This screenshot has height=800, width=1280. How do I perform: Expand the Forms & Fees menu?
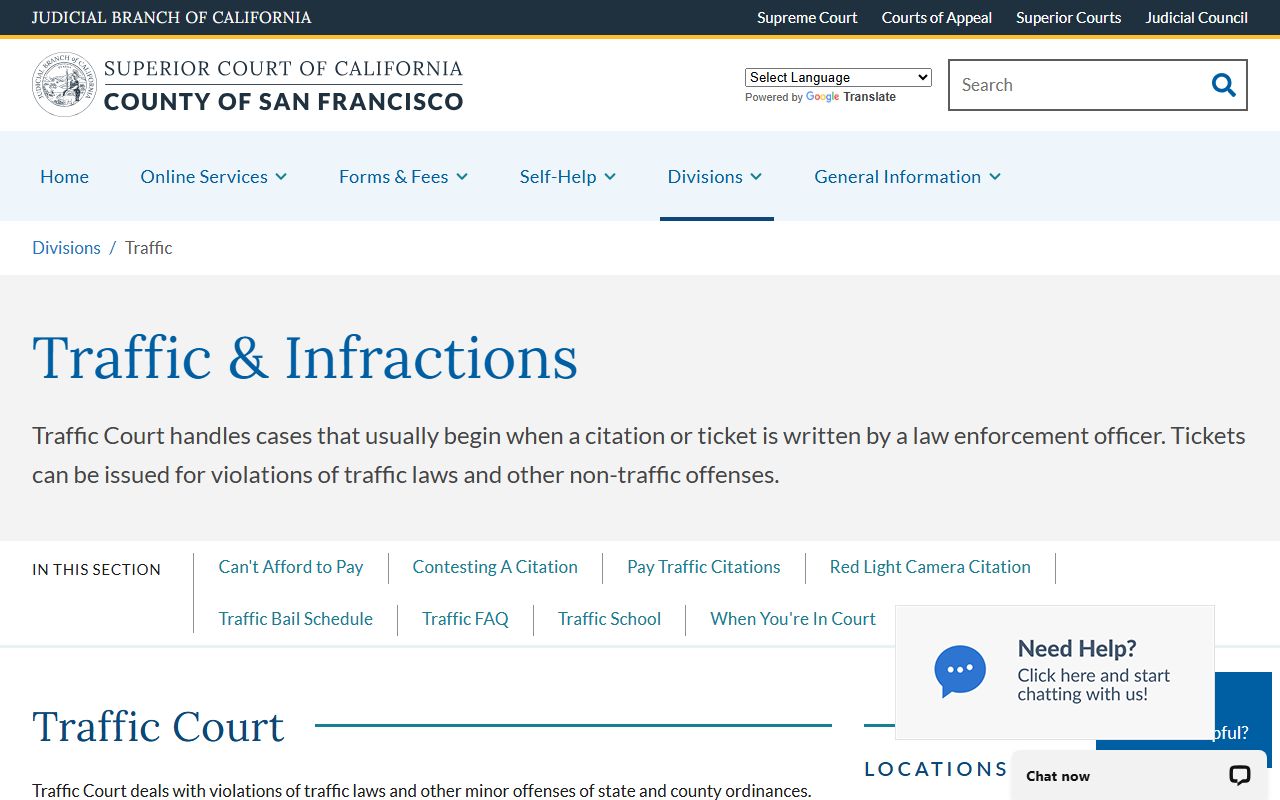(404, 176)
